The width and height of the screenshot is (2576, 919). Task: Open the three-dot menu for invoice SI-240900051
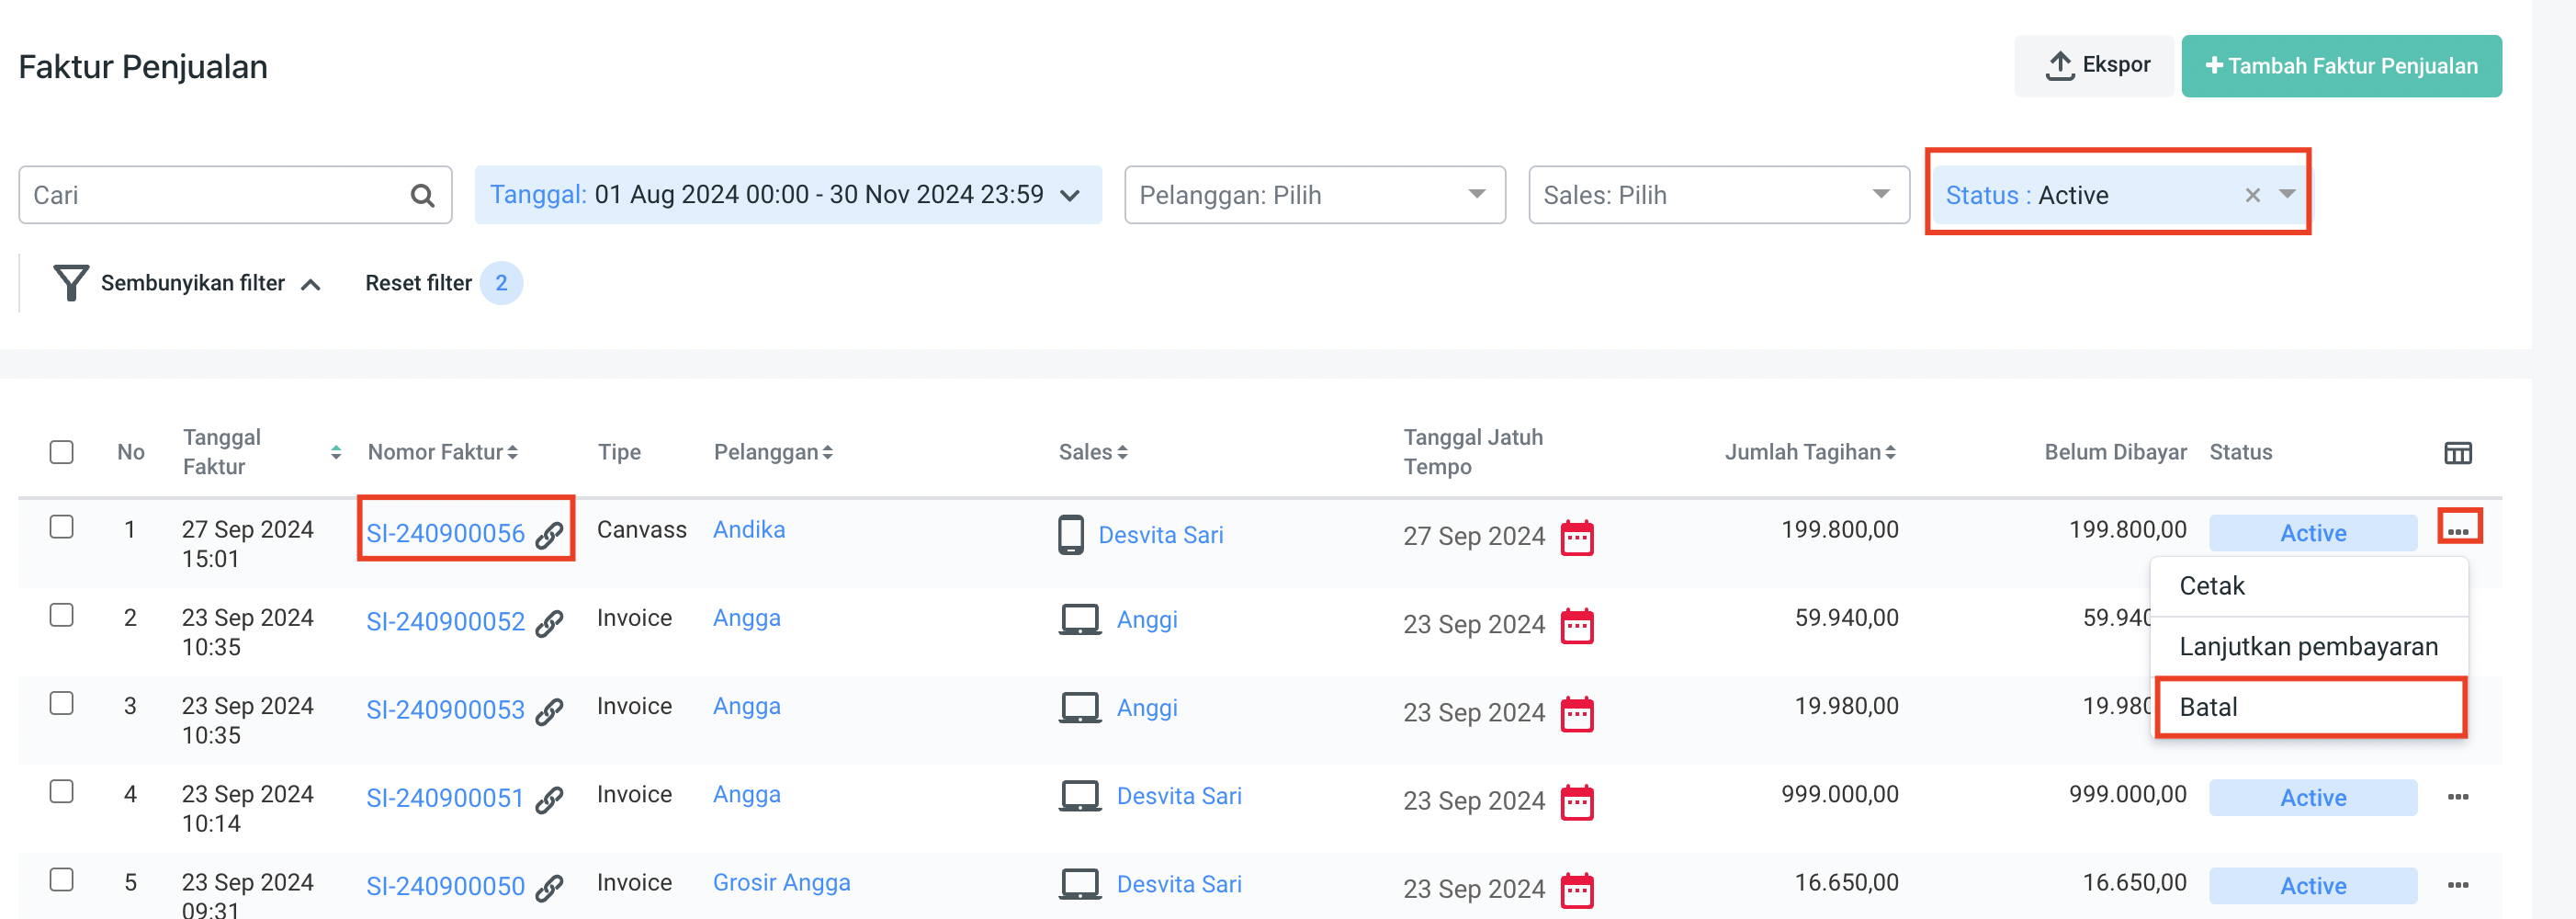pos(2457,797)
